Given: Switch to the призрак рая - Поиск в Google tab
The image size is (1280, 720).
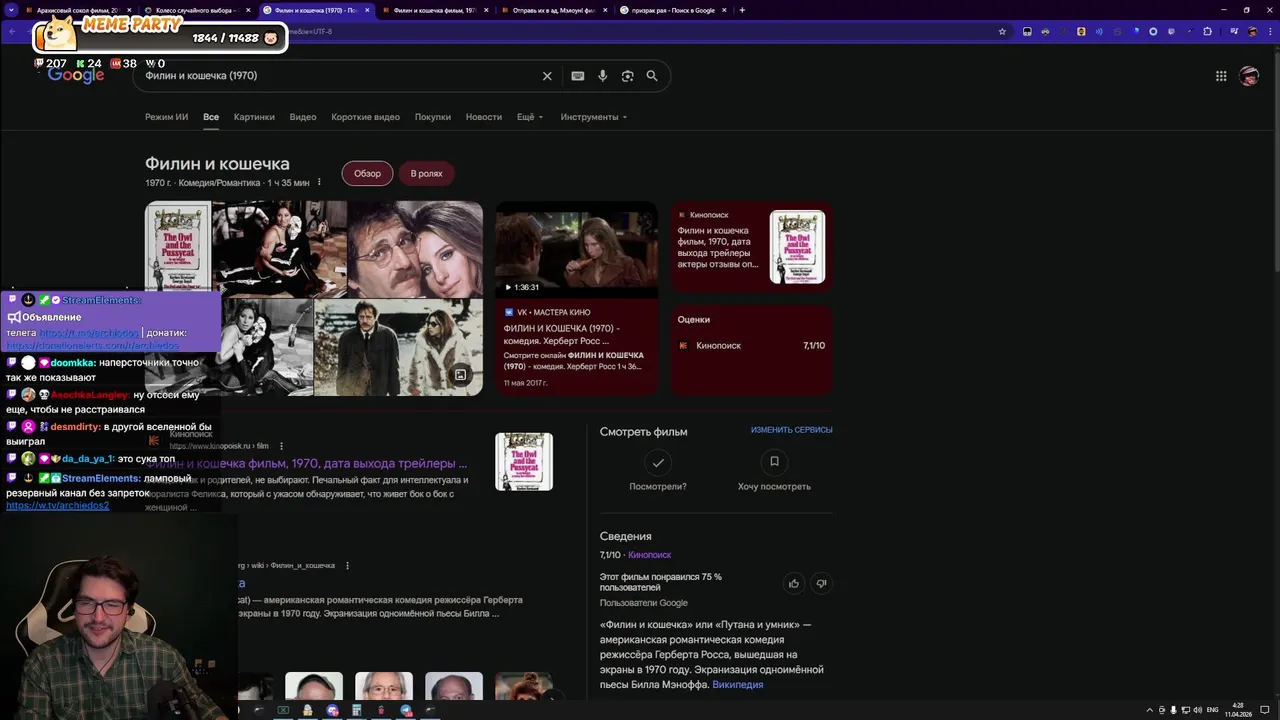Looking at the screenshot, I should 673,10.
